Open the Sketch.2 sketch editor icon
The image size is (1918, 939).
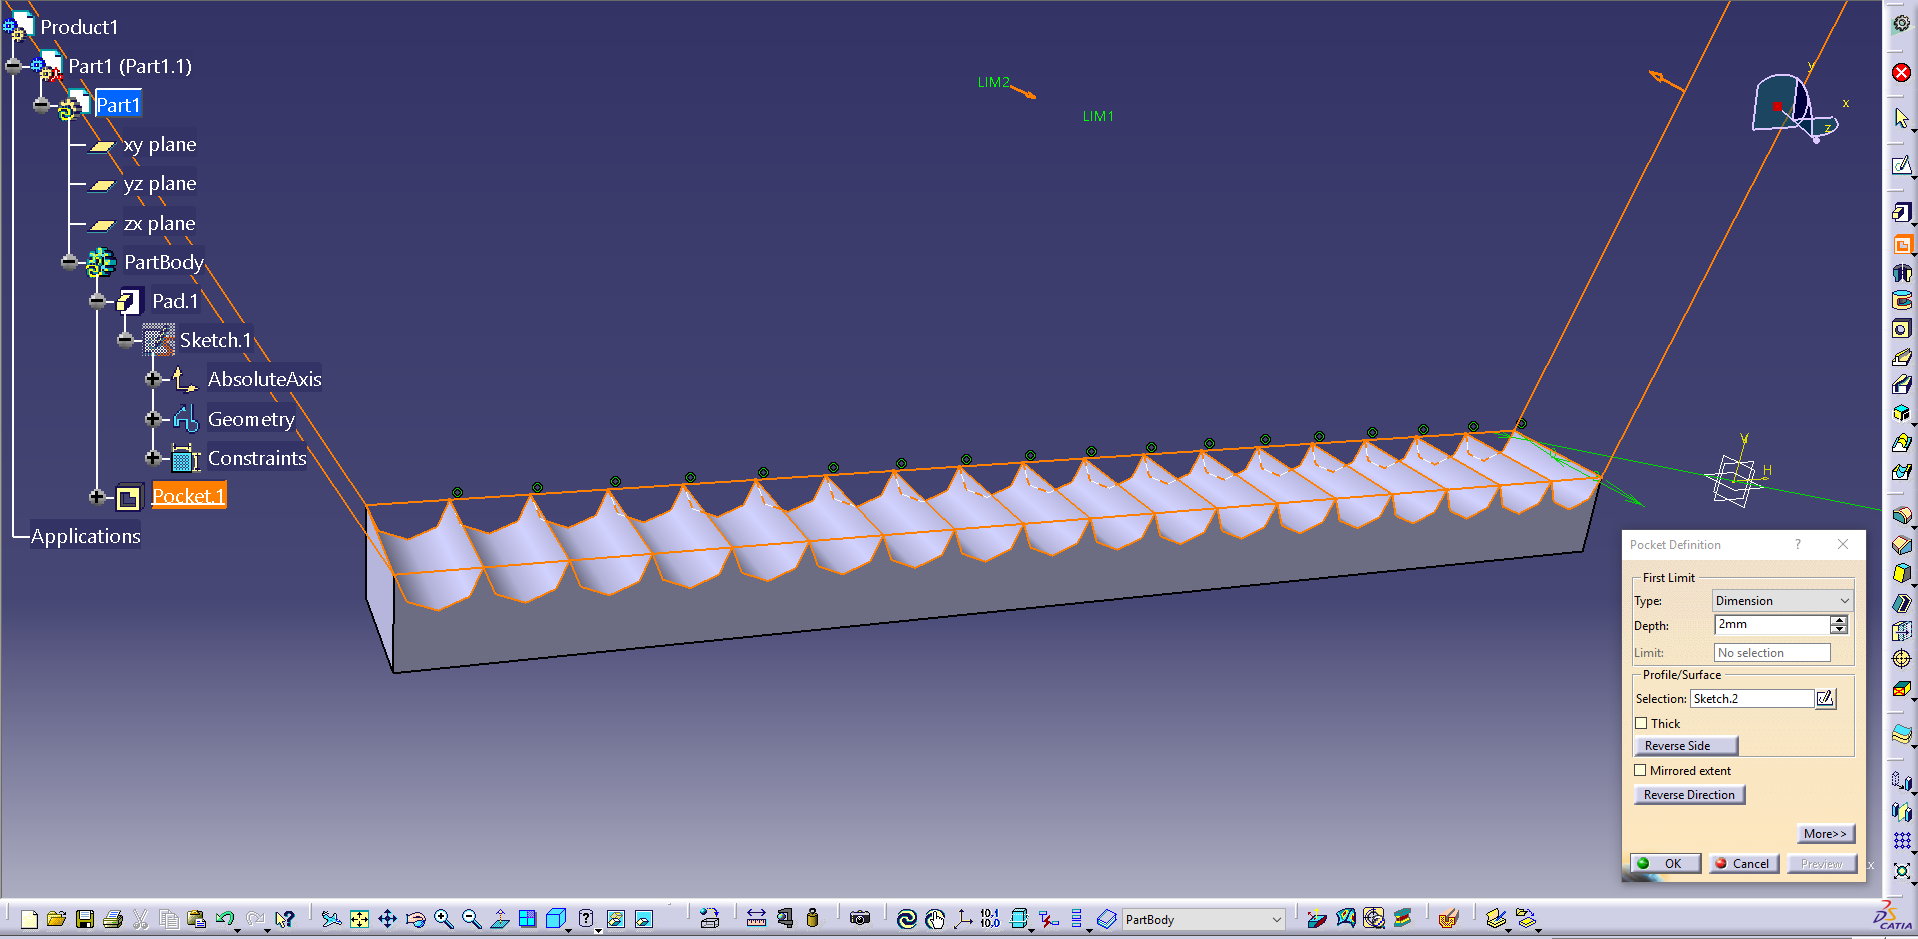(x=1825, y=699)
